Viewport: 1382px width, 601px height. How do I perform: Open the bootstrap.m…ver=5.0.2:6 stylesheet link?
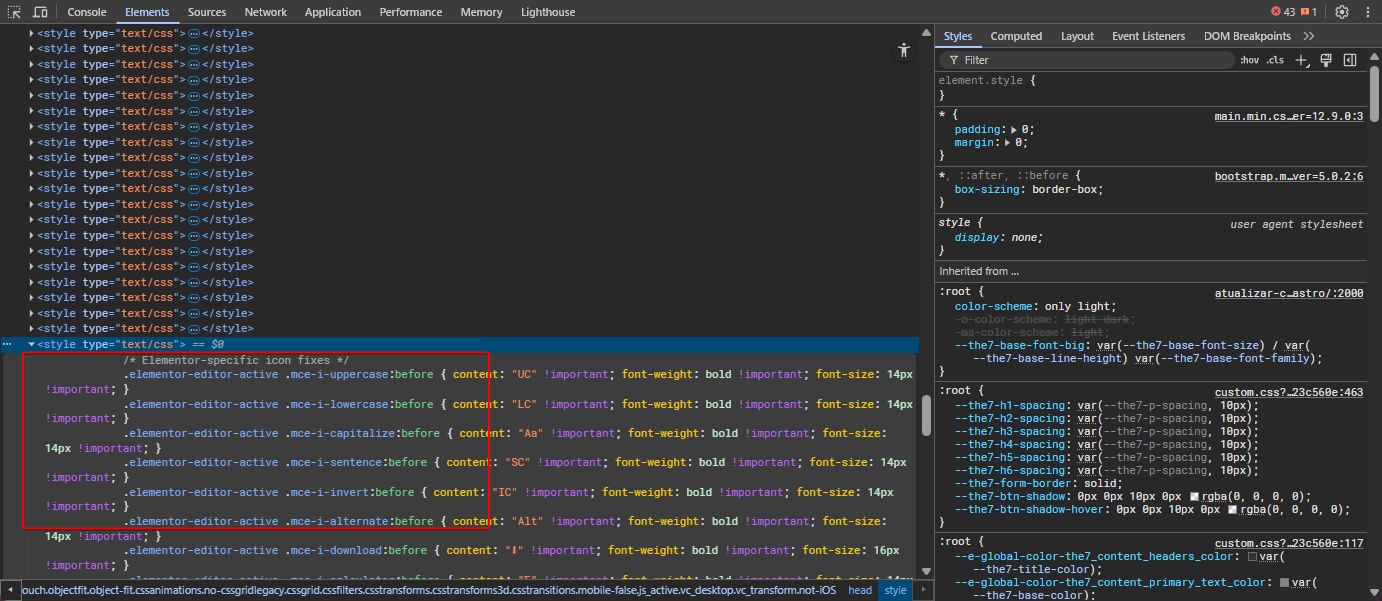tap(1288, 176)
